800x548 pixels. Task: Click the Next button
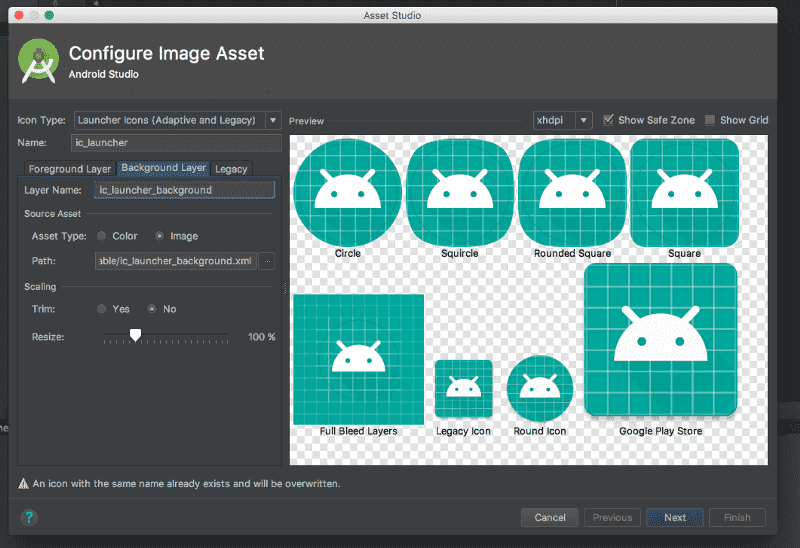point(675,517)
